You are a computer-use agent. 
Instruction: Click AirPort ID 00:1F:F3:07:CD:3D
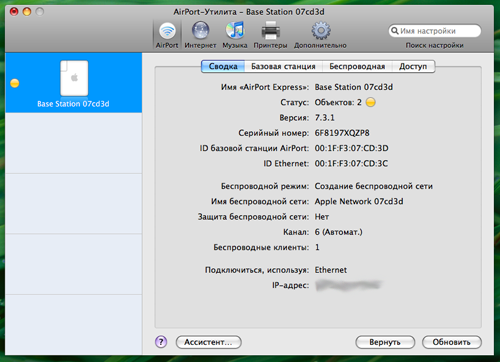351,148
